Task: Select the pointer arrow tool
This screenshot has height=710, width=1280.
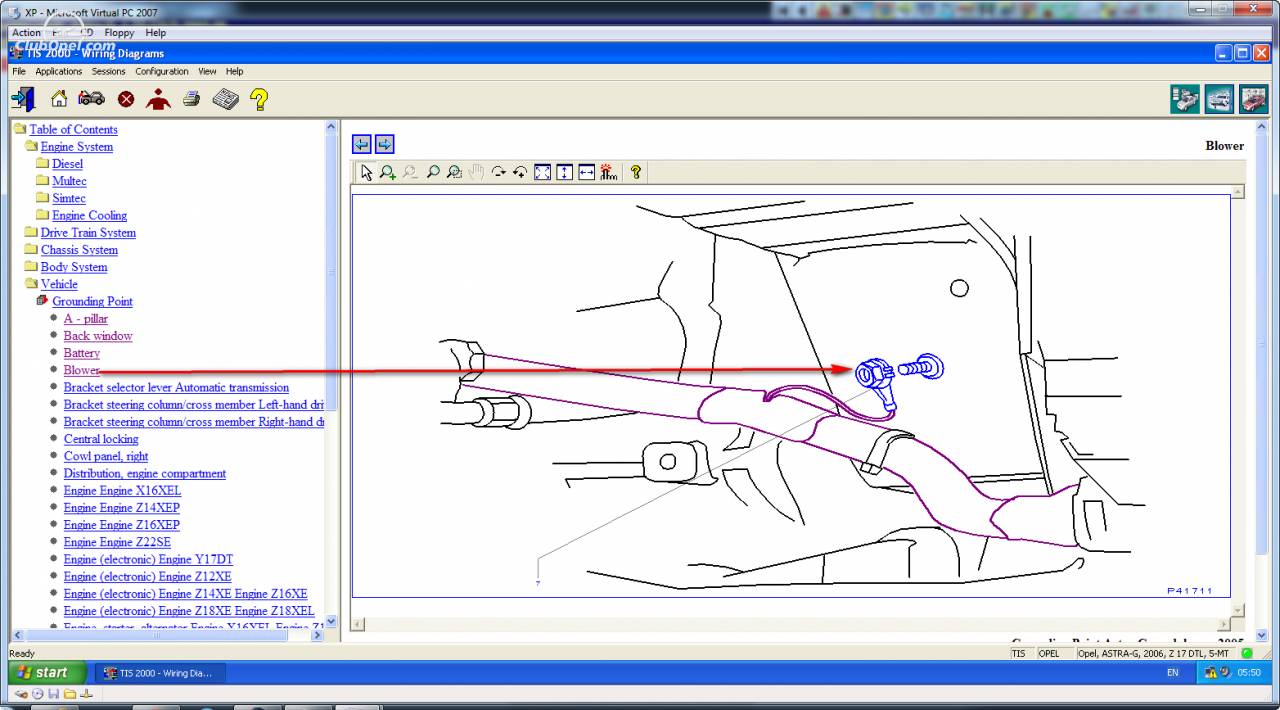Action: tap(366, 172)
